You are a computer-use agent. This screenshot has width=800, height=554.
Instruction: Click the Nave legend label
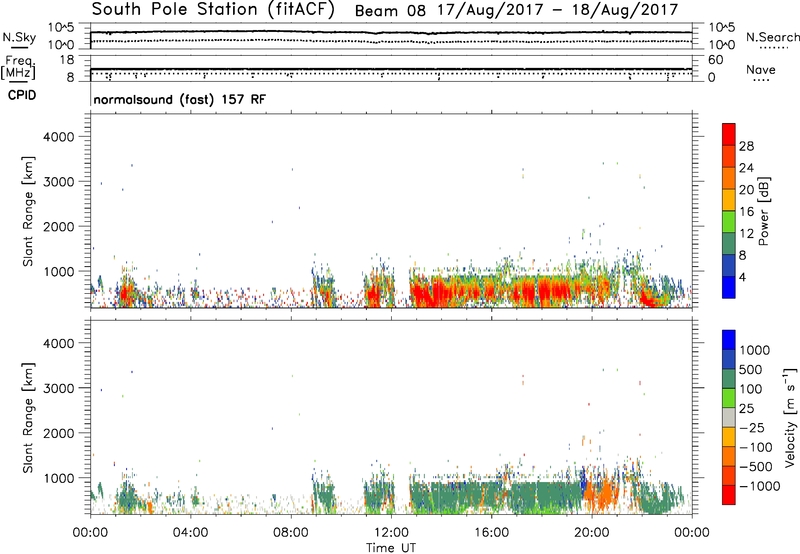point(761,69)
